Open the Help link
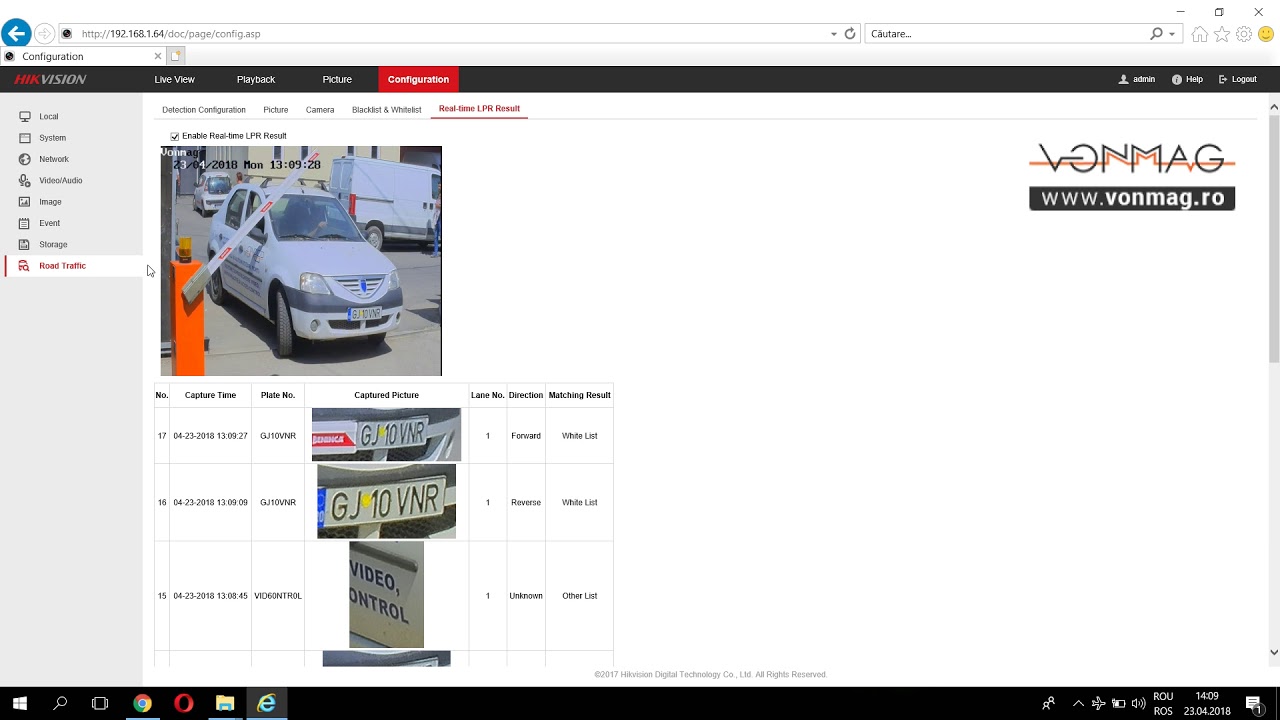 coord(1187,79)
